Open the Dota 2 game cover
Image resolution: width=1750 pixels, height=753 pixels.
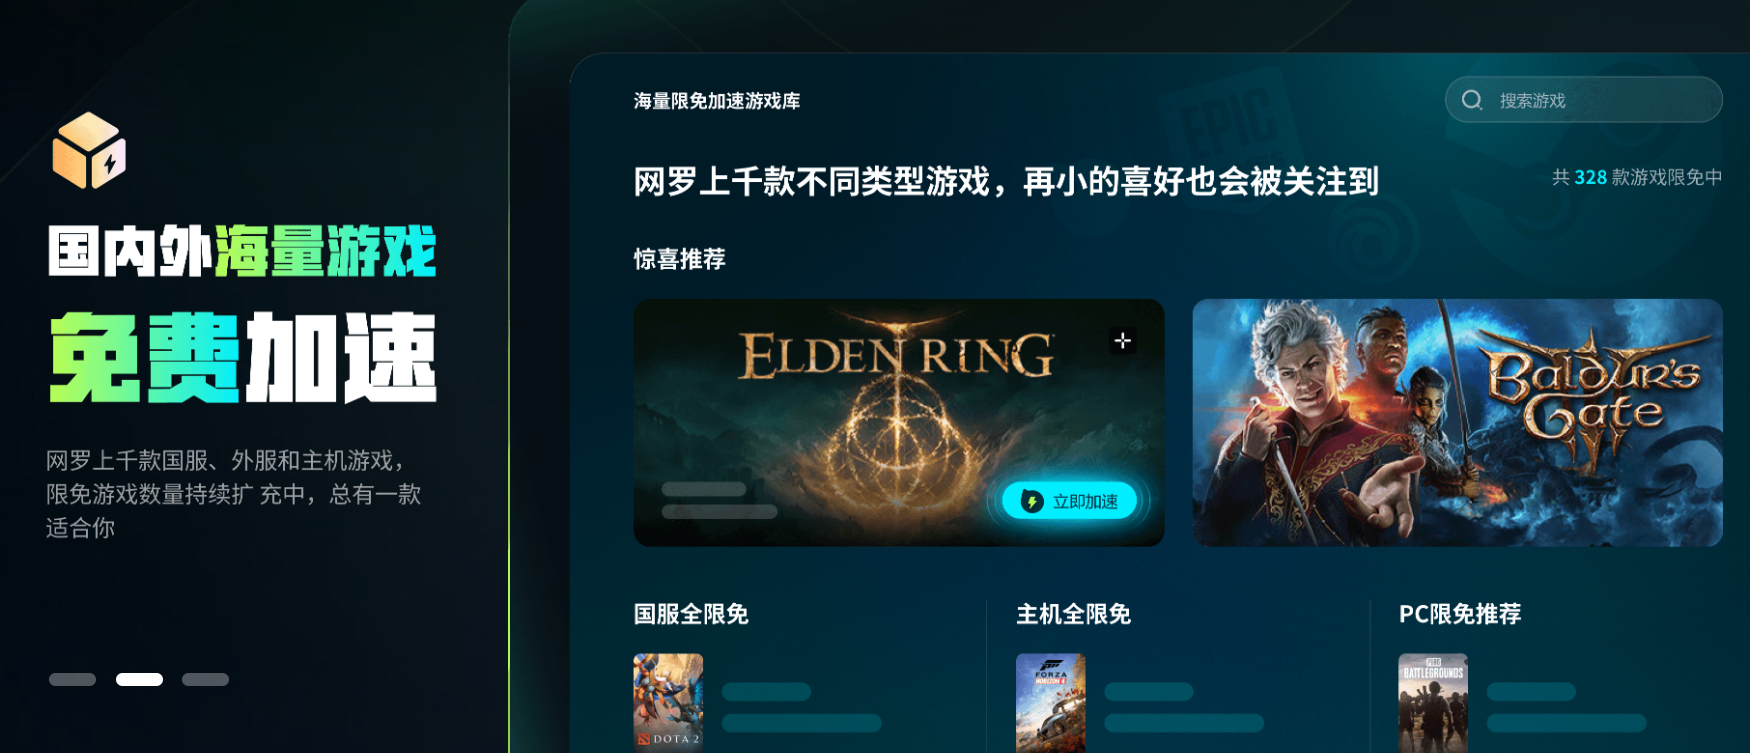[x=668, y=703]
